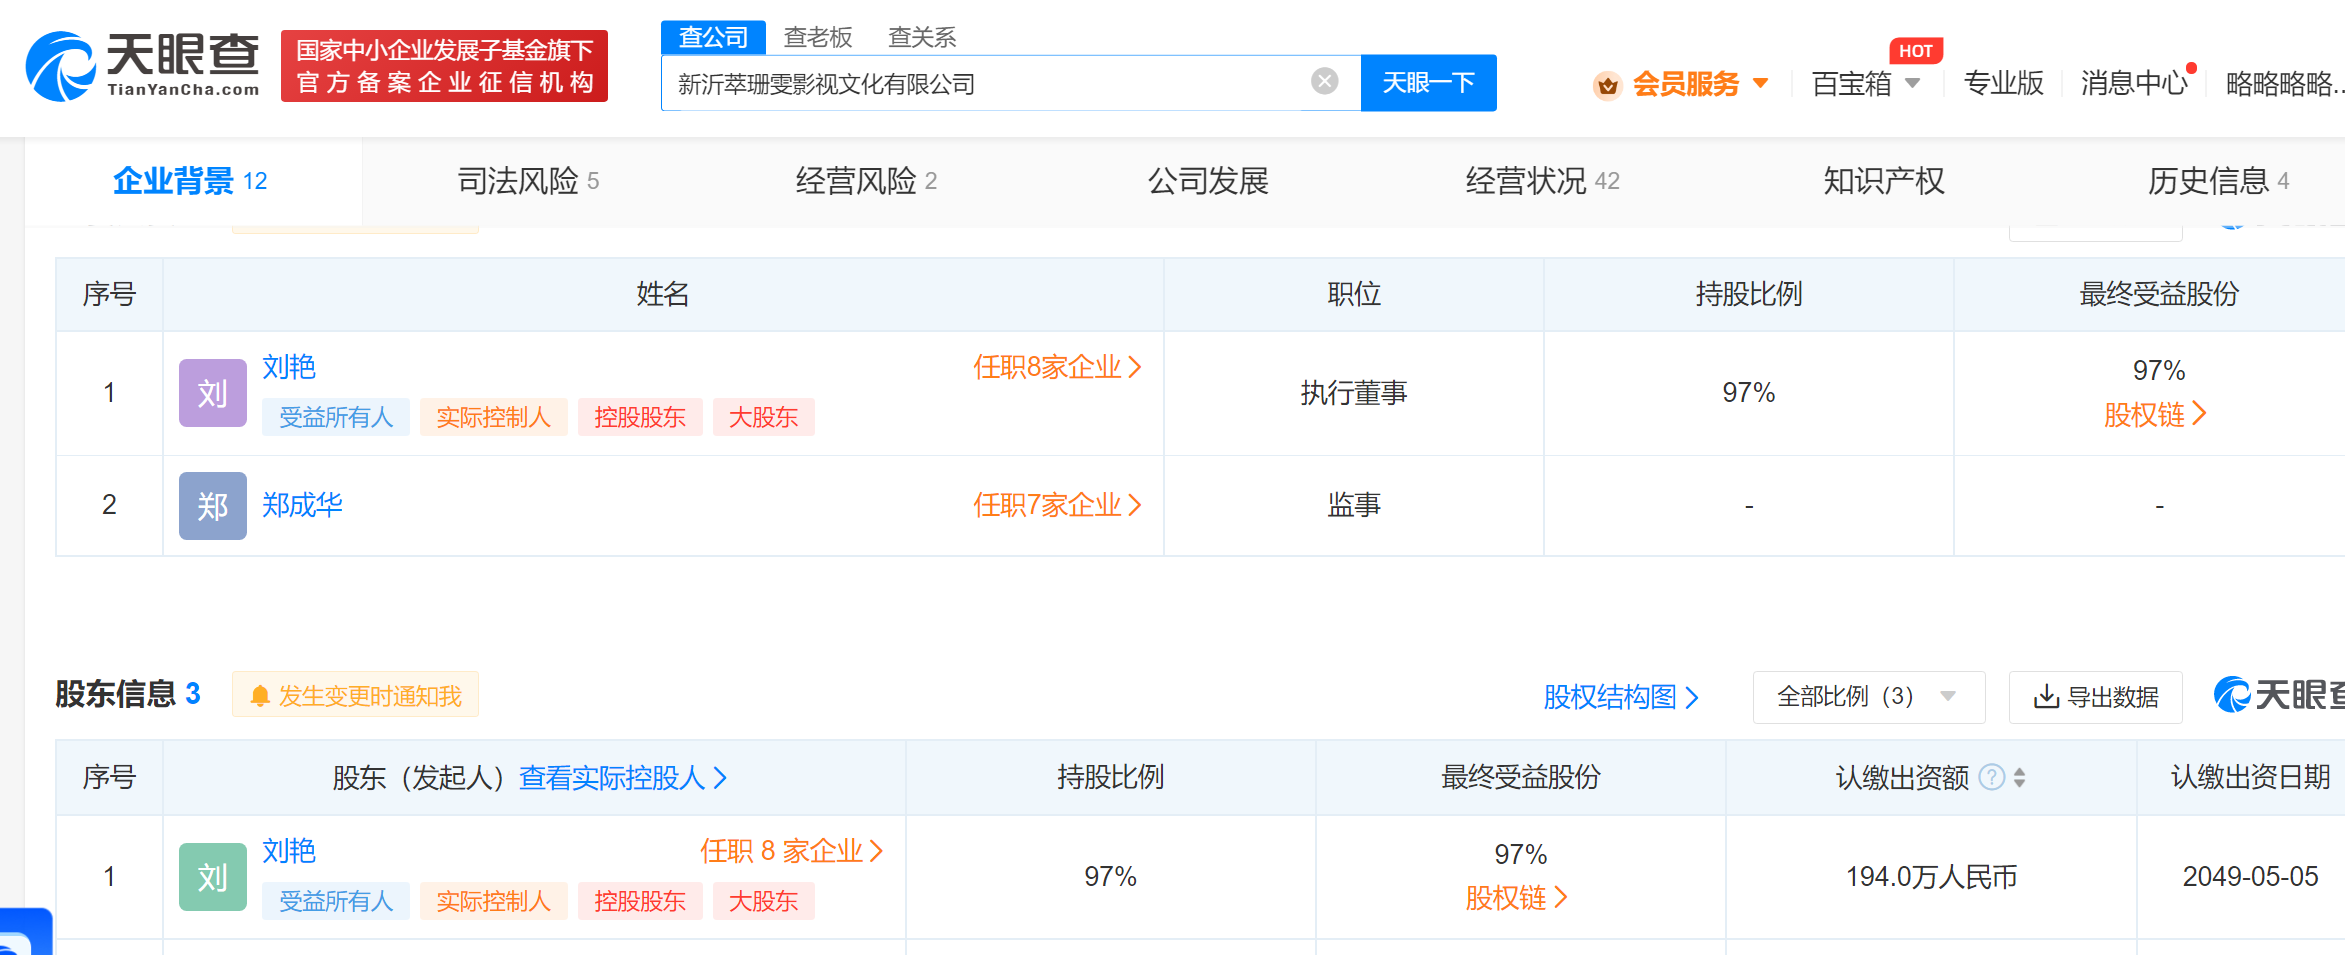Click 受益所有人 tag in personnel table
This screenshot has width=2345, height=955.
pyautogui.click(x=336, y=417)
